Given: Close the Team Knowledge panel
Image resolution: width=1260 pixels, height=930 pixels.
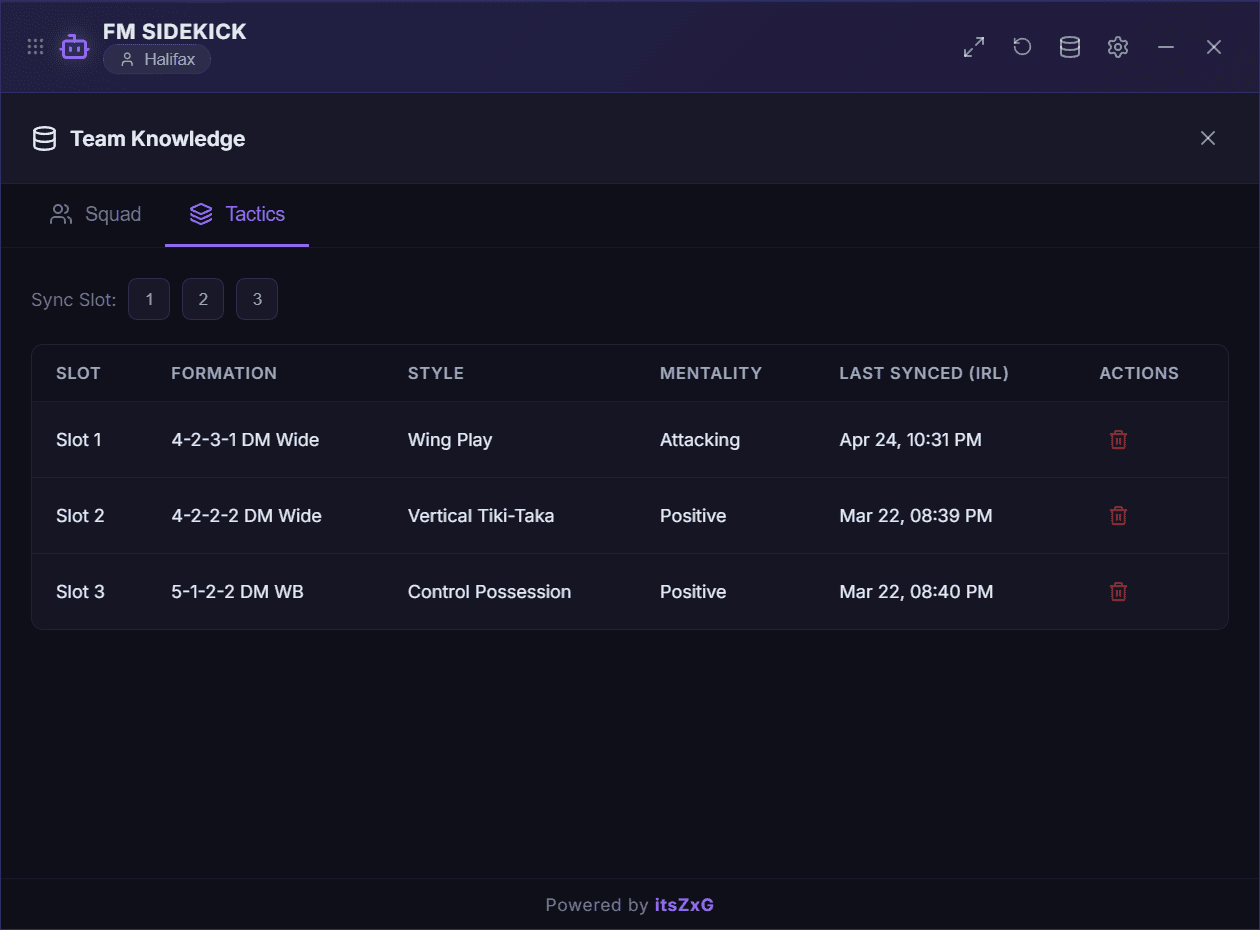Looking at the screenshot, I should coord(1208,138).
